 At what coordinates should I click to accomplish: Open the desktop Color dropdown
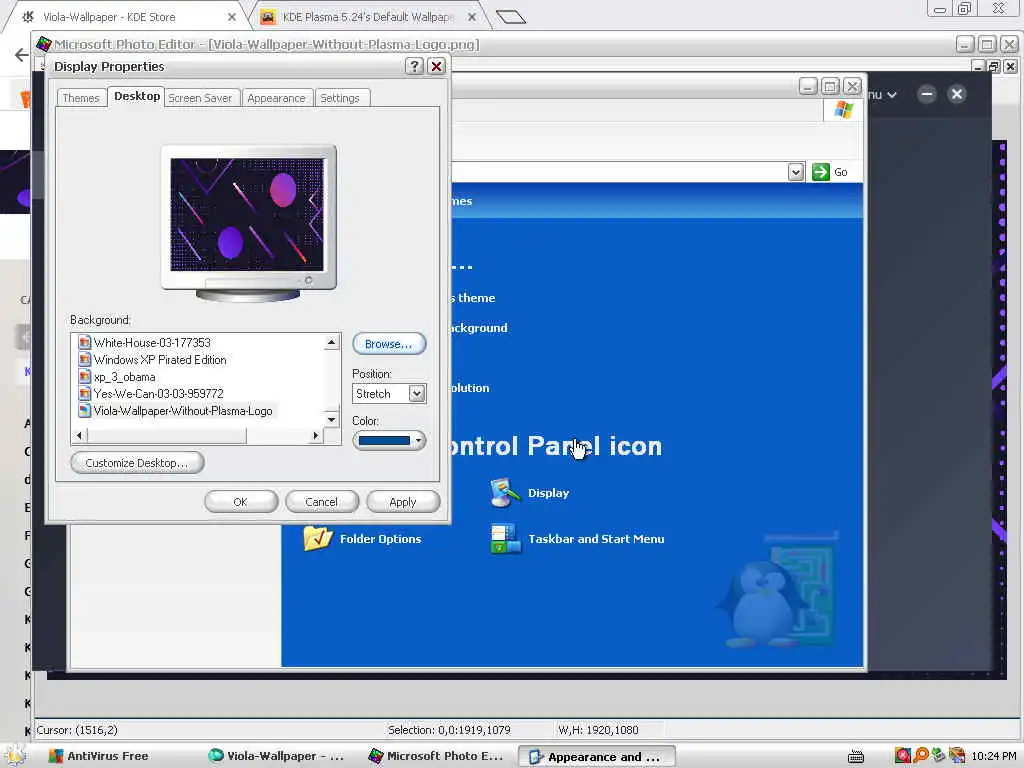[x=389, y=441]
